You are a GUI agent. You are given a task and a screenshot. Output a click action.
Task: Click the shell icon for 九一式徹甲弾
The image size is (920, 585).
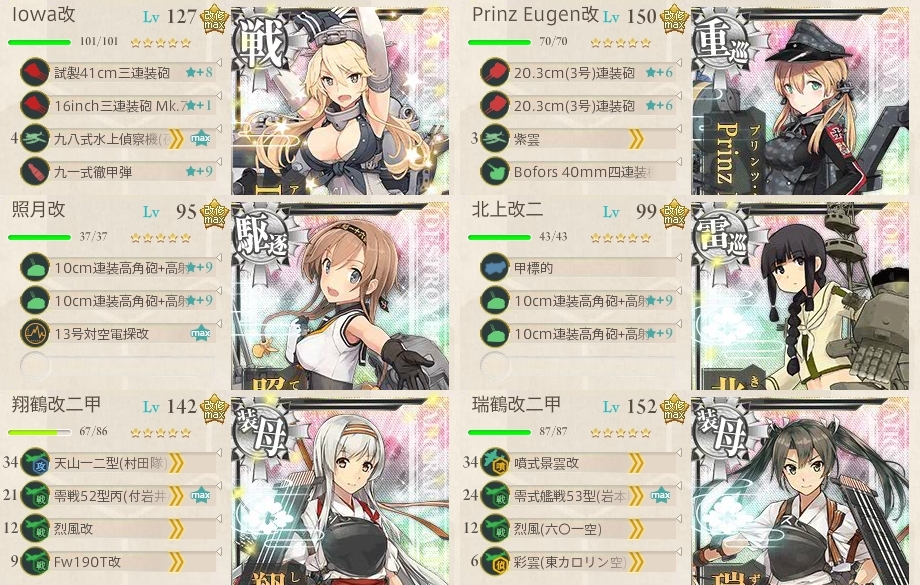pyautogui.click(x=35, y=171)
